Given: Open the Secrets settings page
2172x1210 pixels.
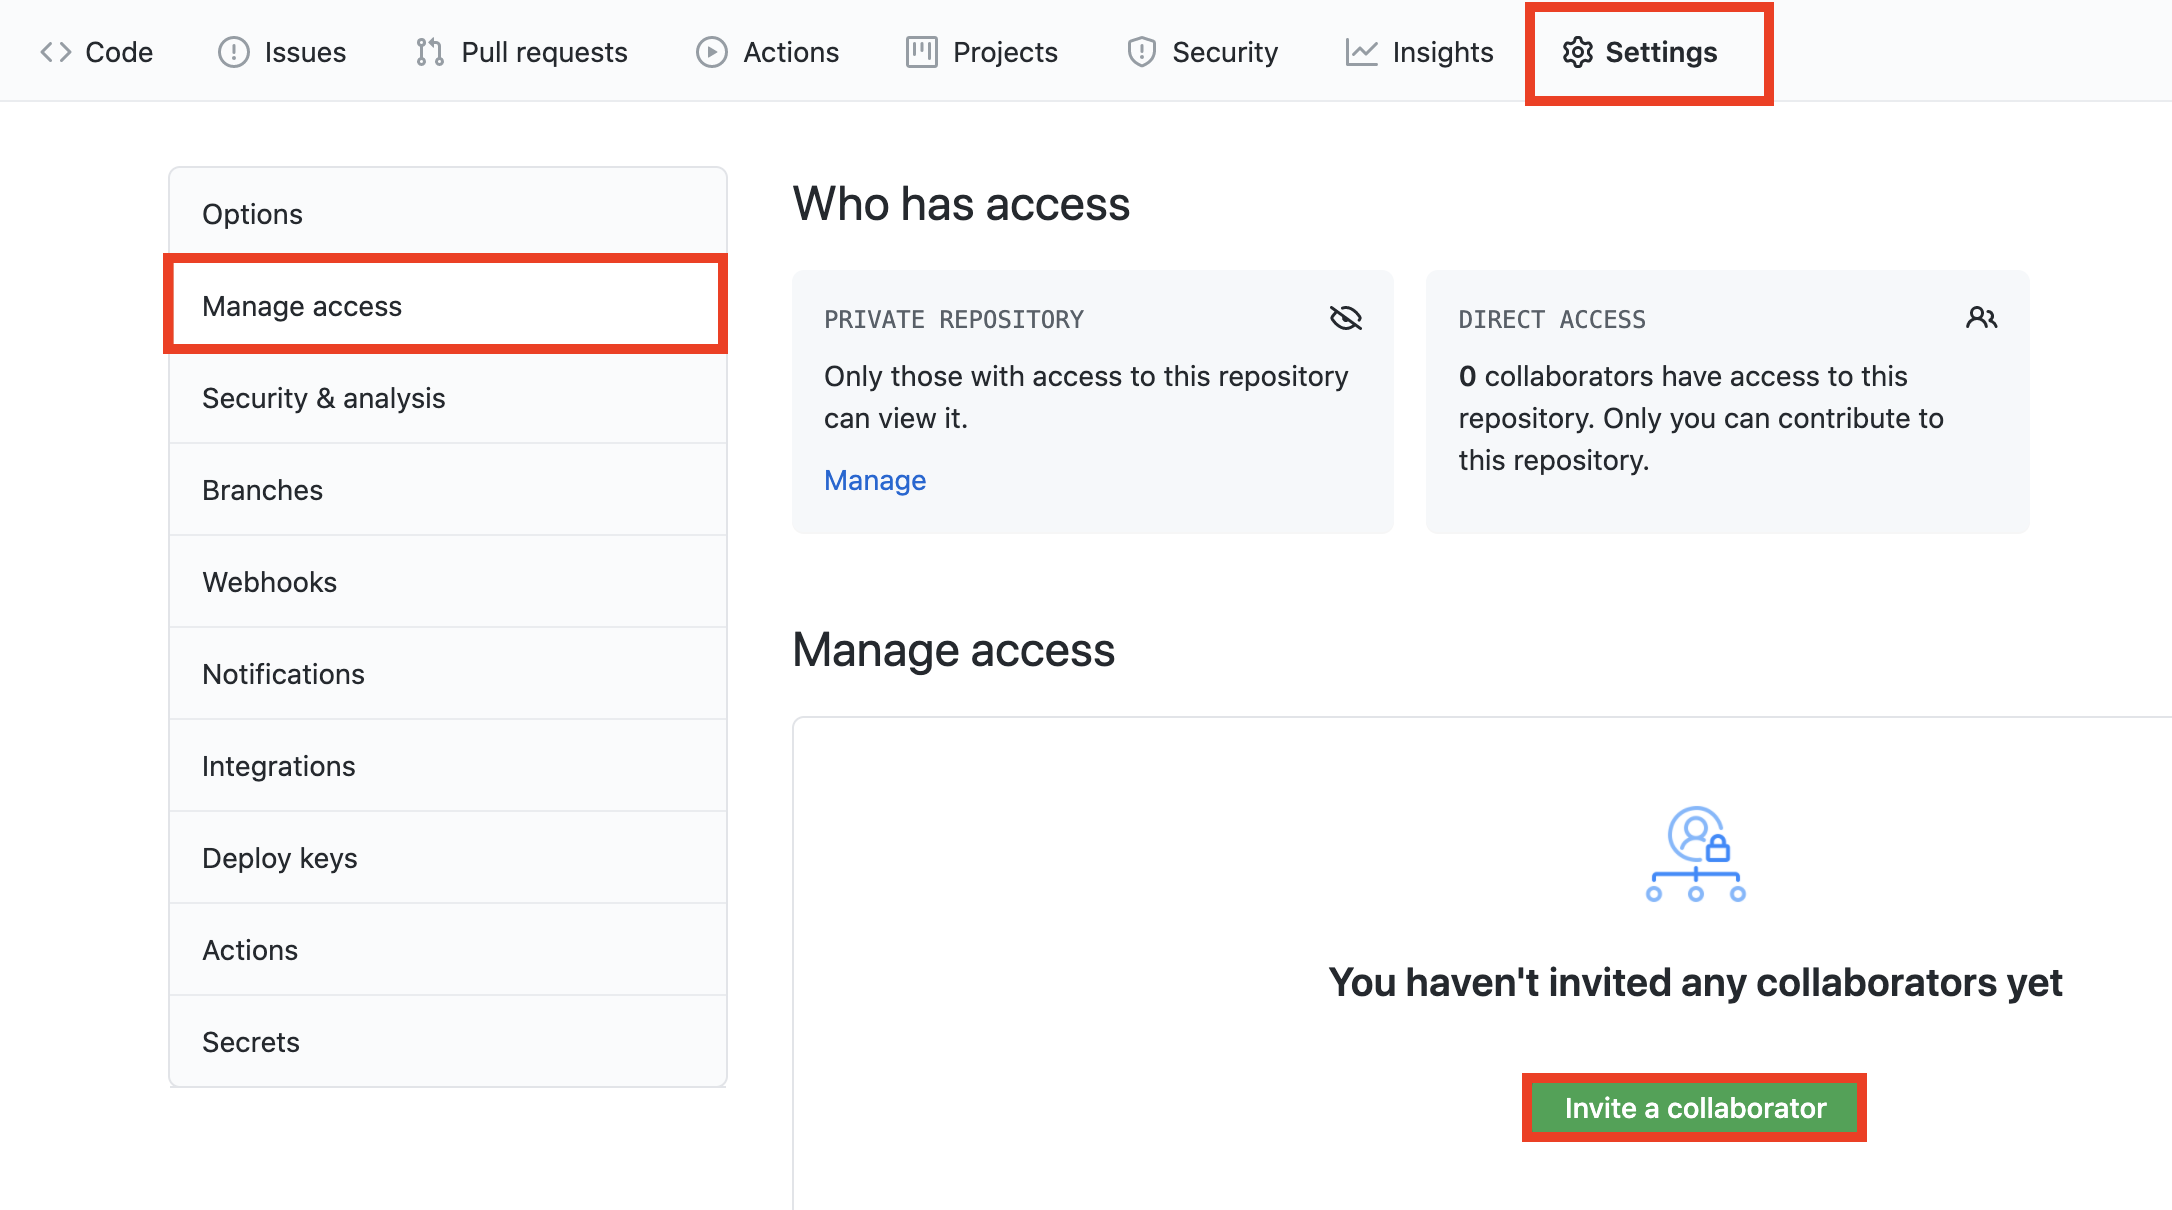Looking at the screenshot, I should (x=250, y=1042).
